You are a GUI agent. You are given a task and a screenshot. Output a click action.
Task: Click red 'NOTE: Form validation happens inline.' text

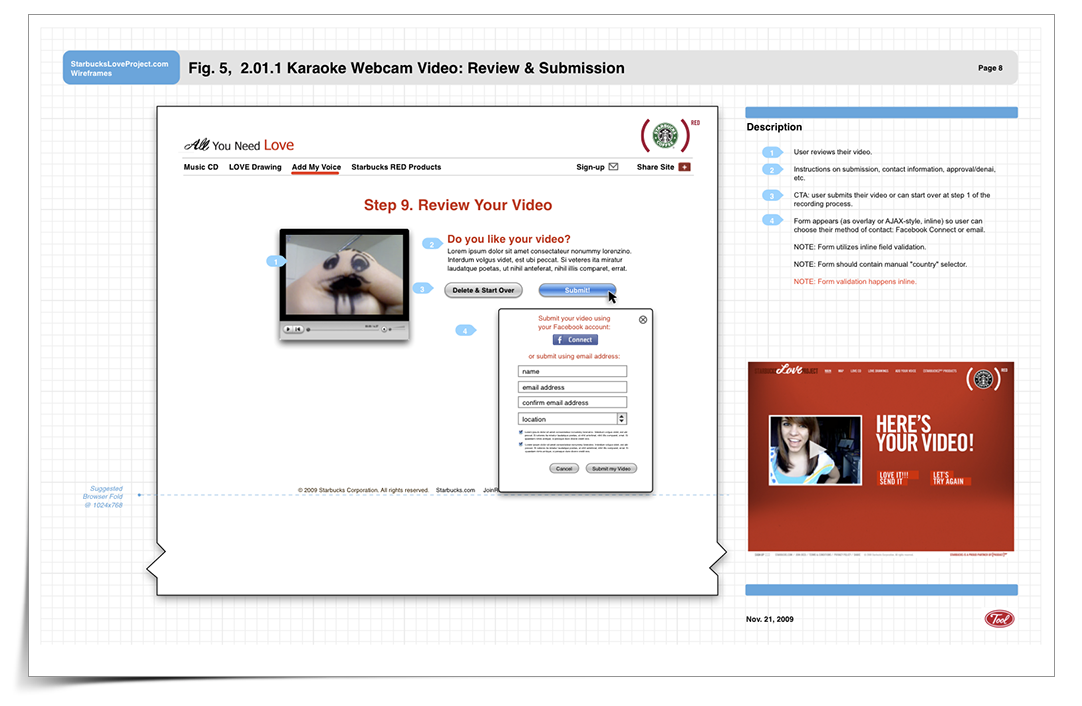point(854,282)
